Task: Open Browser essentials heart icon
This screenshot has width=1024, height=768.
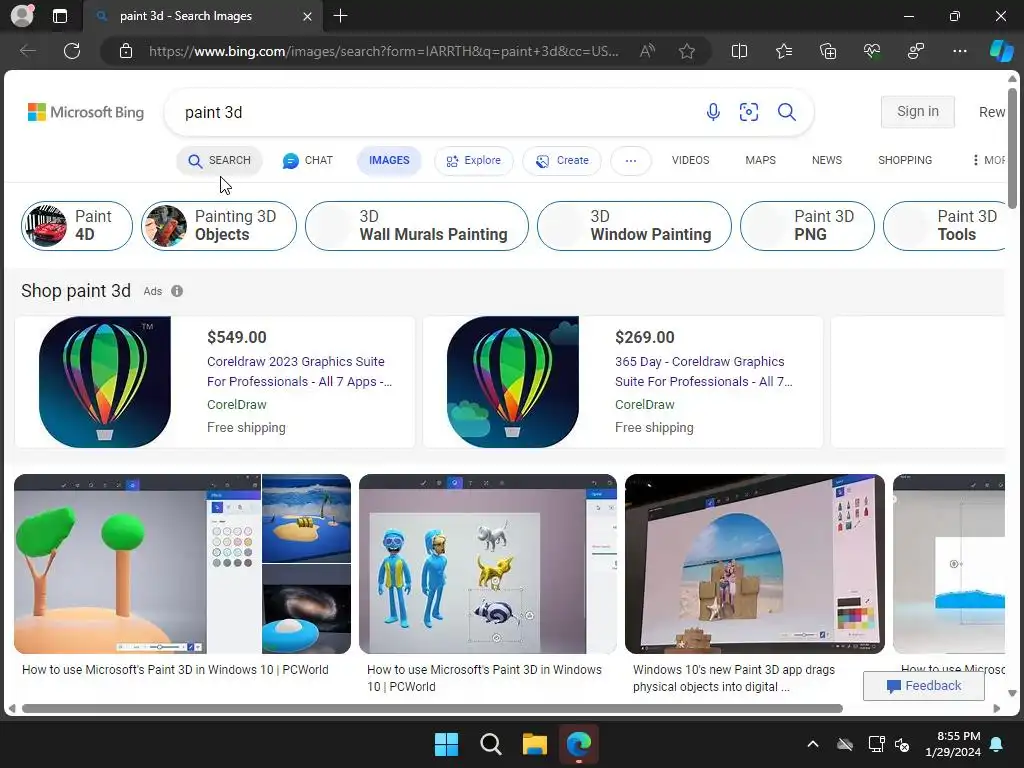Action: coord(872,51)
